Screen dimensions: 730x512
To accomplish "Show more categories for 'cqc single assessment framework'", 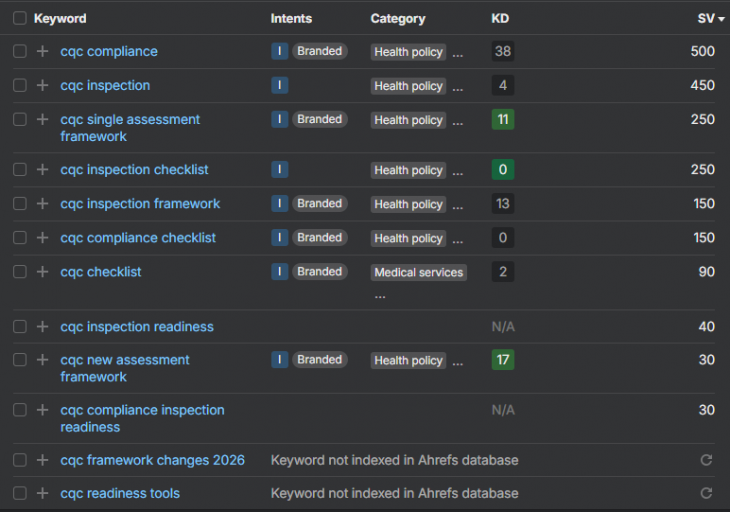I will [458, 123].
